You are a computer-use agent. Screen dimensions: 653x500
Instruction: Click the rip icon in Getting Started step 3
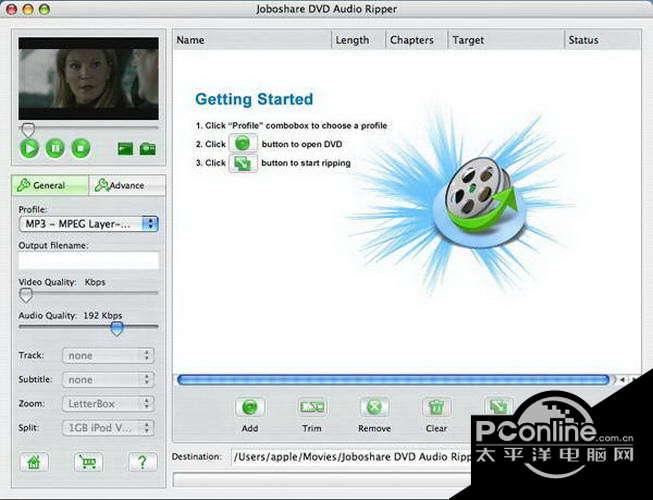[243, 163]
